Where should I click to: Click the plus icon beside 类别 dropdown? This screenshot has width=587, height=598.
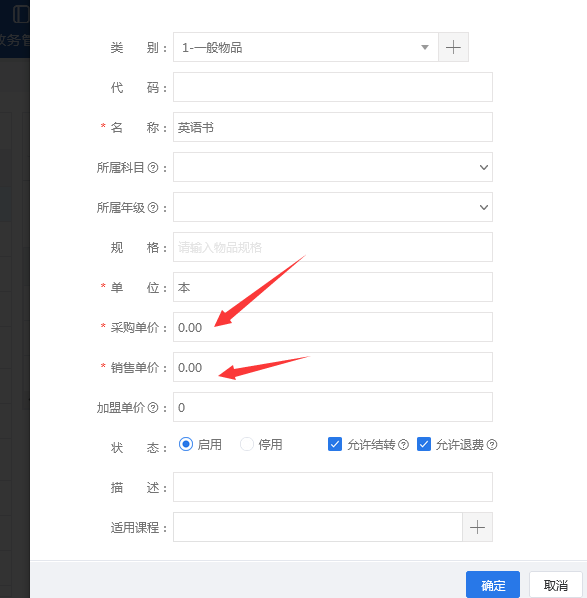pyautogui.click(x=453, y=47)
